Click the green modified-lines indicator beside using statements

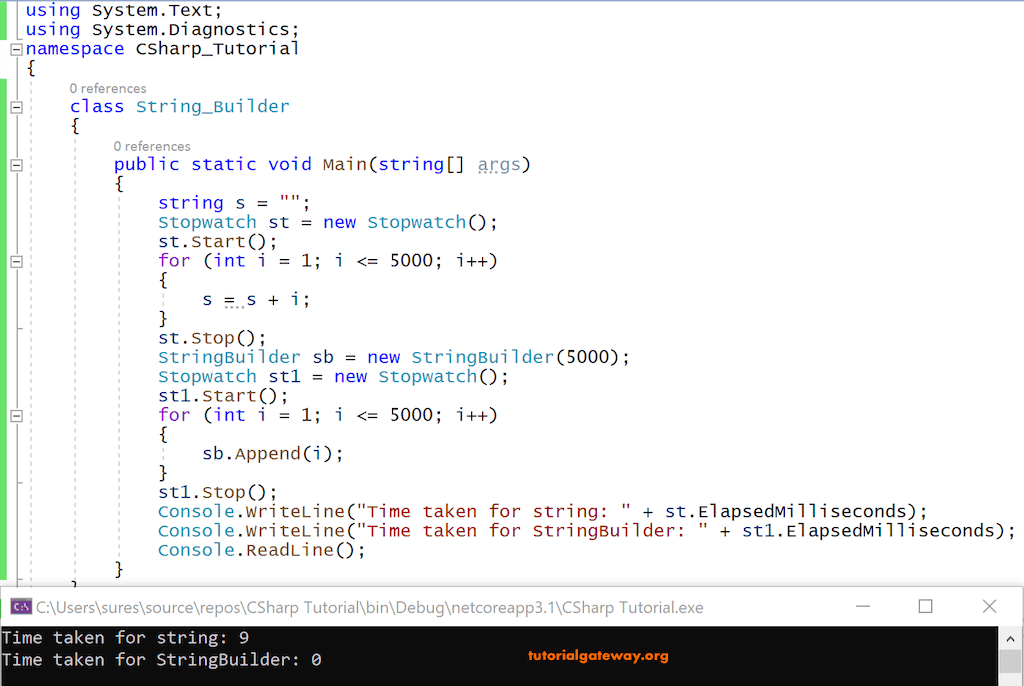(5, 19)
